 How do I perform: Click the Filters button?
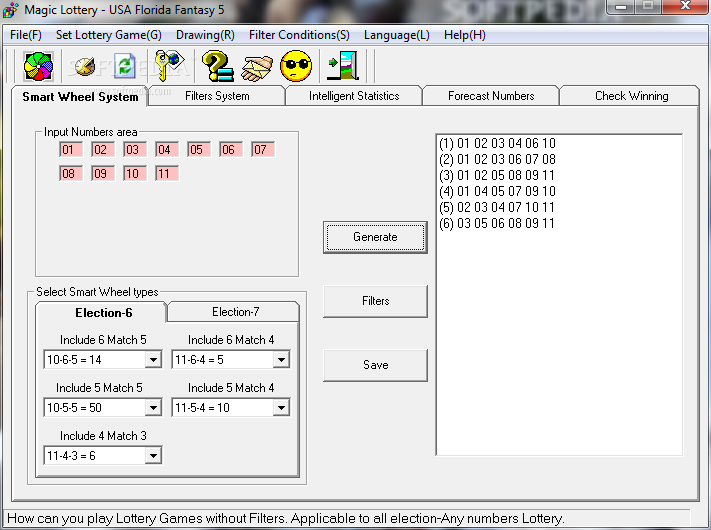[375, 301]
